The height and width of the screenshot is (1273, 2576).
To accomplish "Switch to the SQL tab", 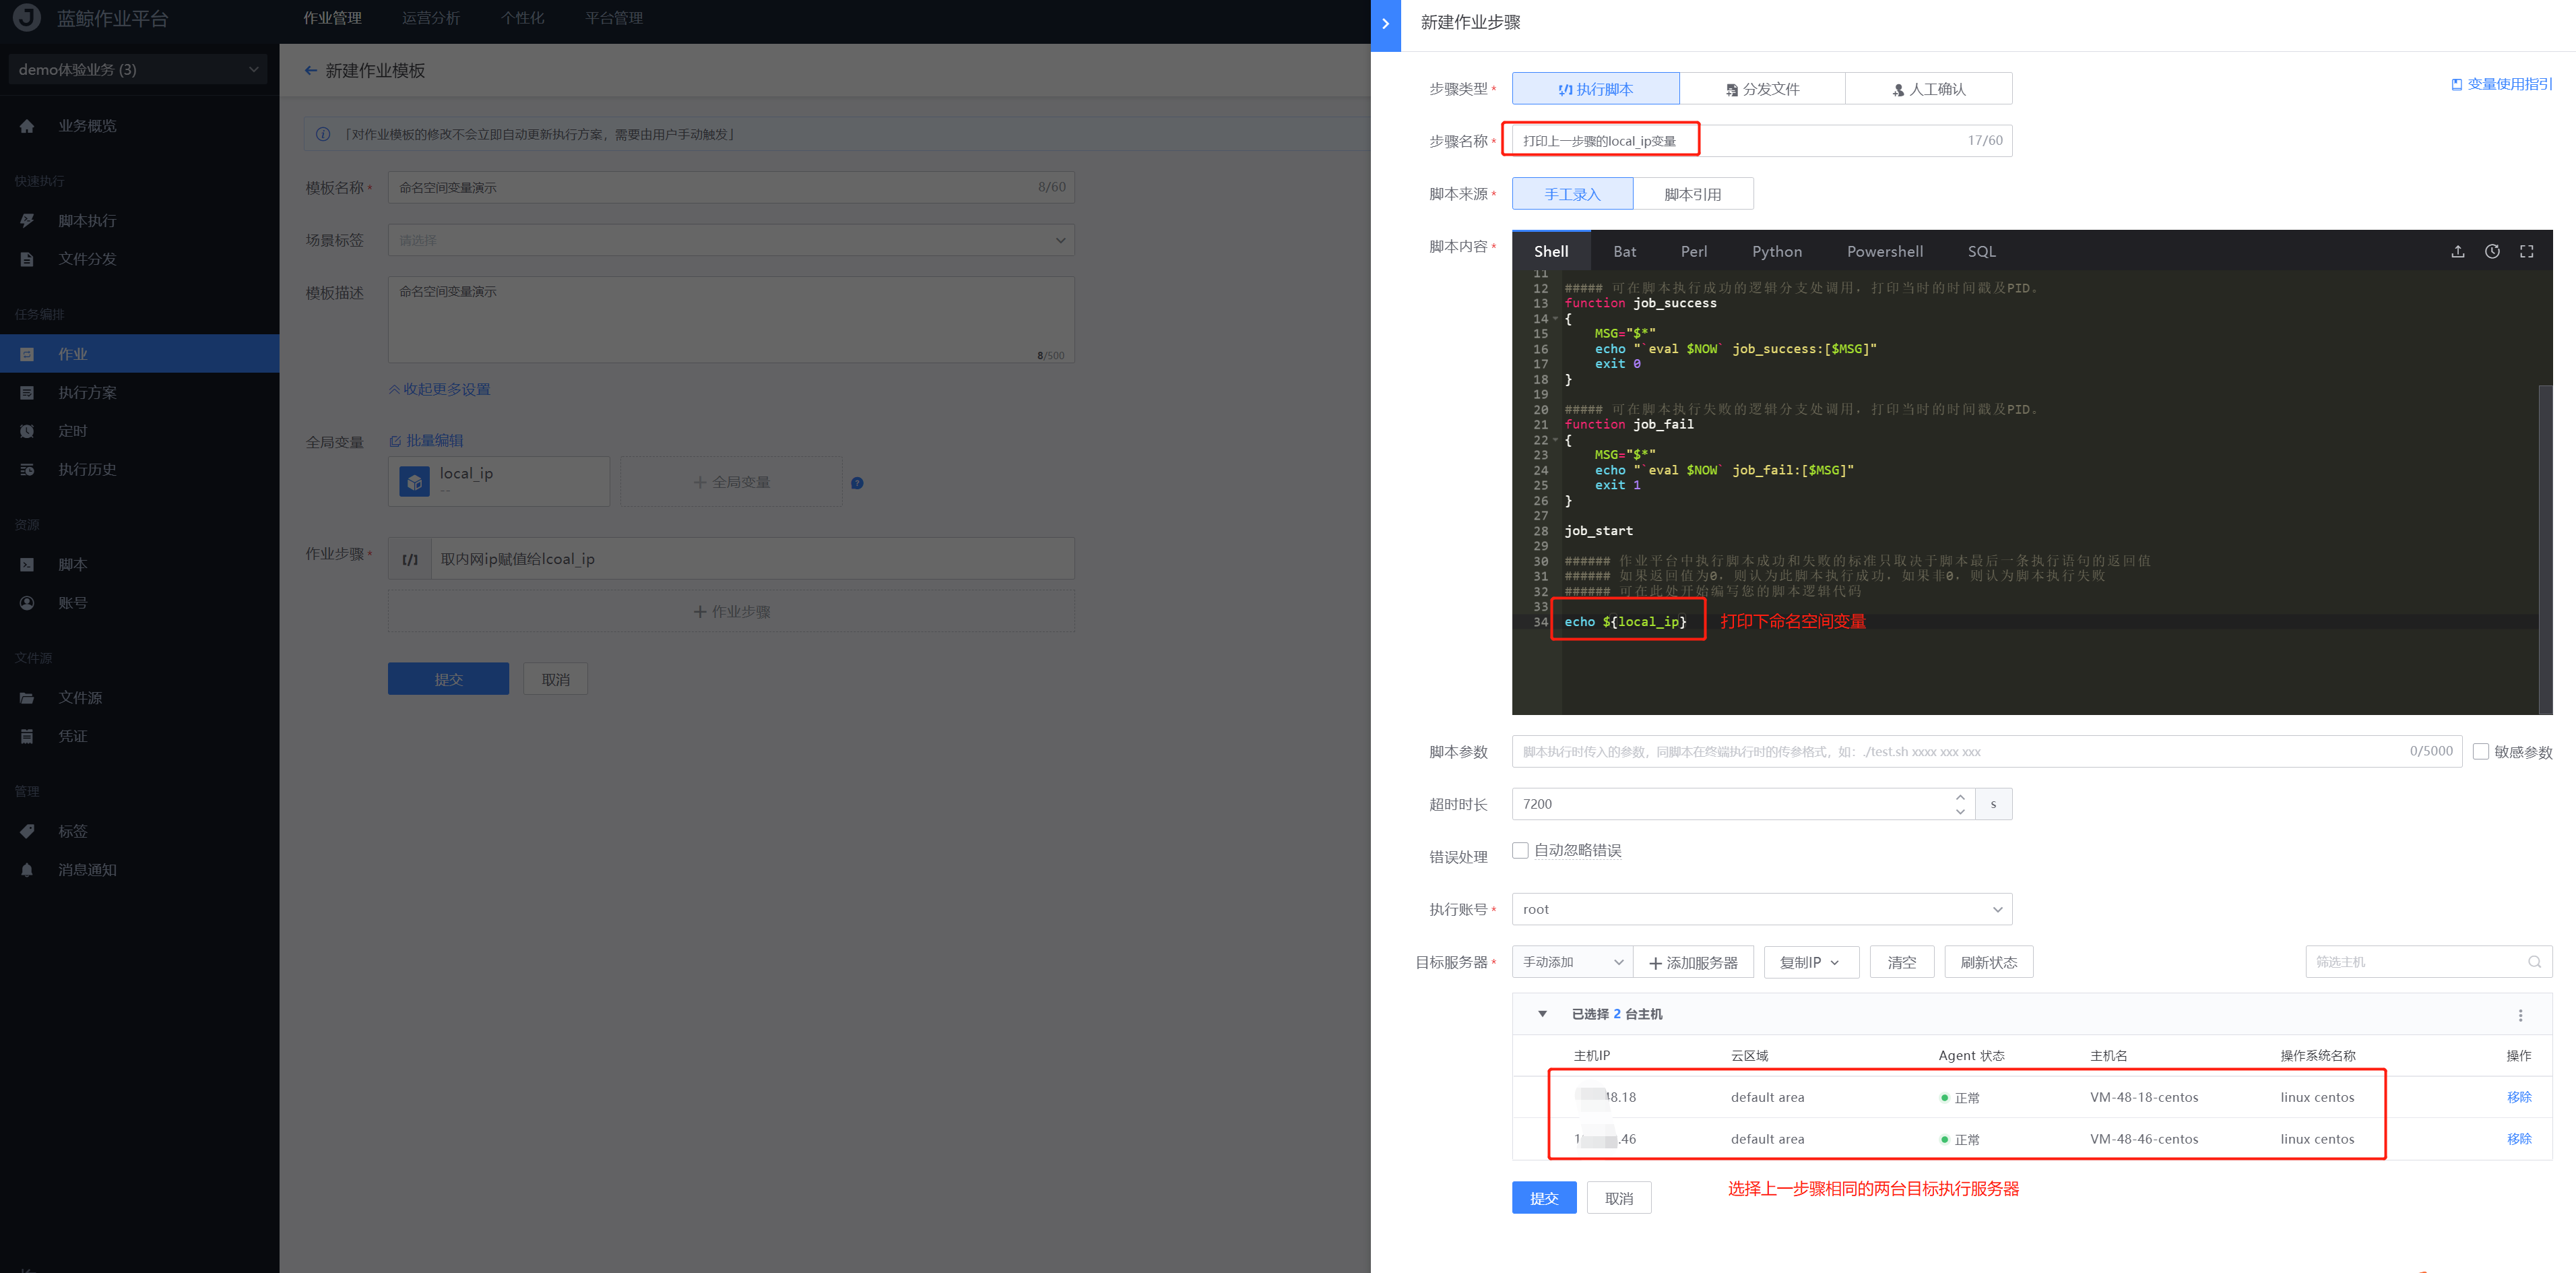I will pos(1981,252).
